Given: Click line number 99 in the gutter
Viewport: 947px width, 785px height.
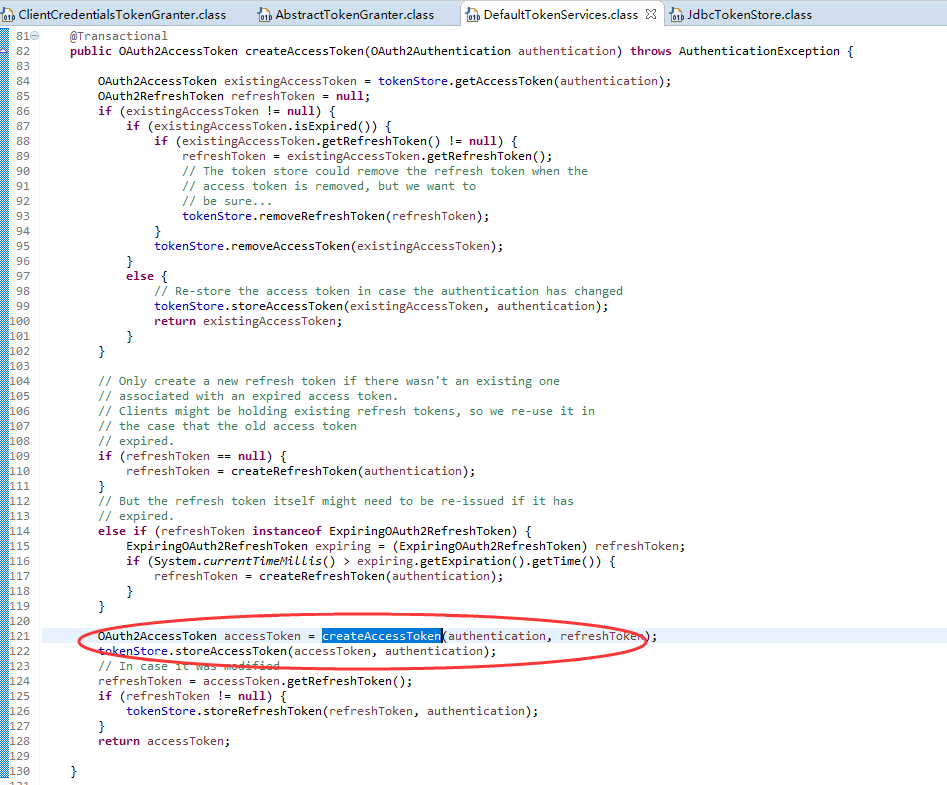Looking at the screenshot, I should click(x=23, y=306).
